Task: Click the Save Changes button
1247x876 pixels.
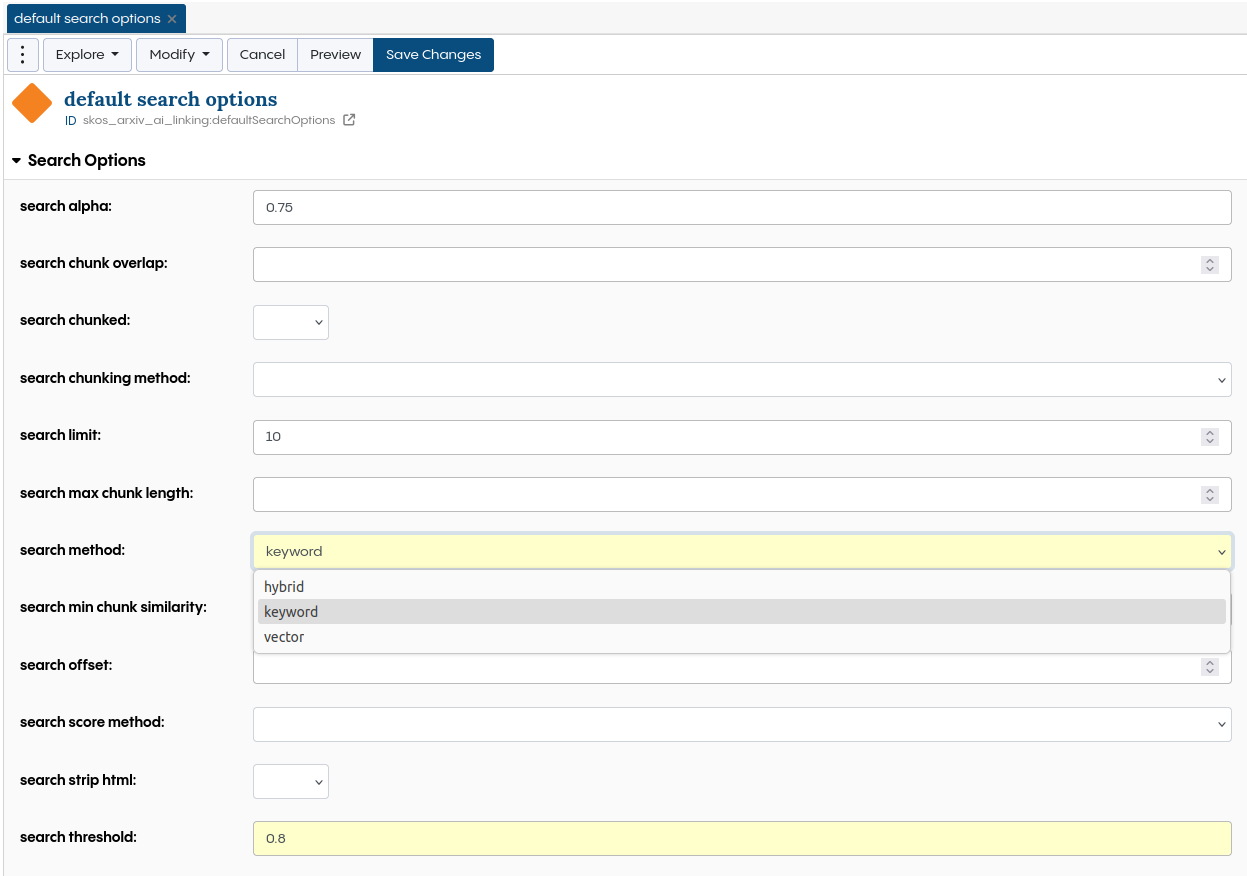Action: point(433,55)
